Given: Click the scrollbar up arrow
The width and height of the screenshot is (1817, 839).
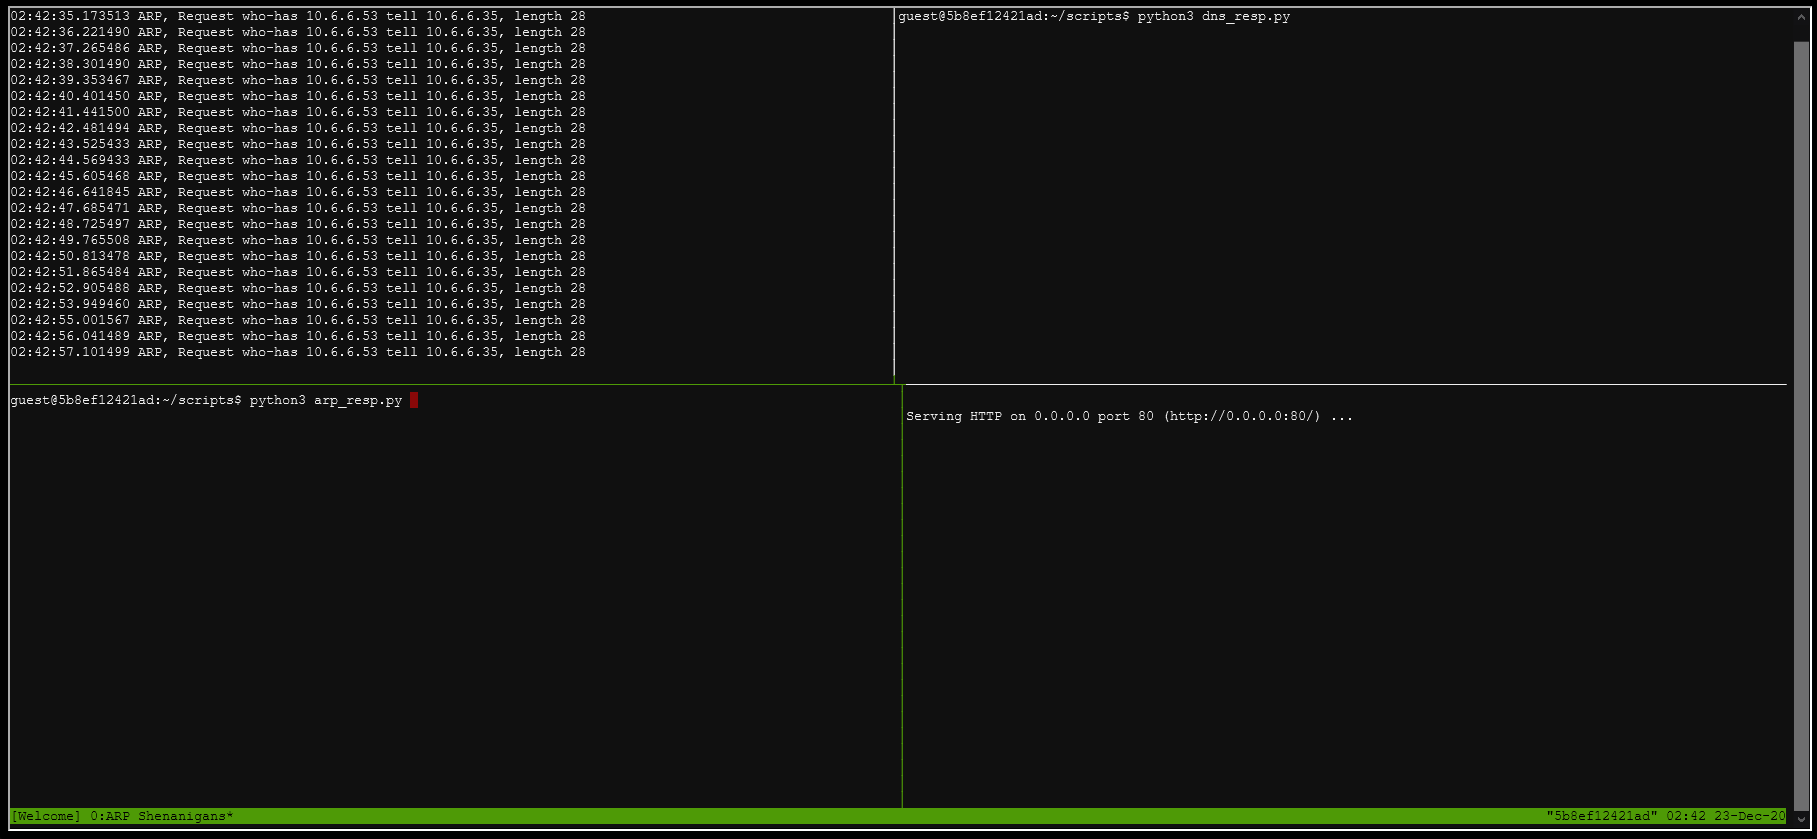Looking at the screenshot, I should pyautogui.click(x=1800, y=17).
